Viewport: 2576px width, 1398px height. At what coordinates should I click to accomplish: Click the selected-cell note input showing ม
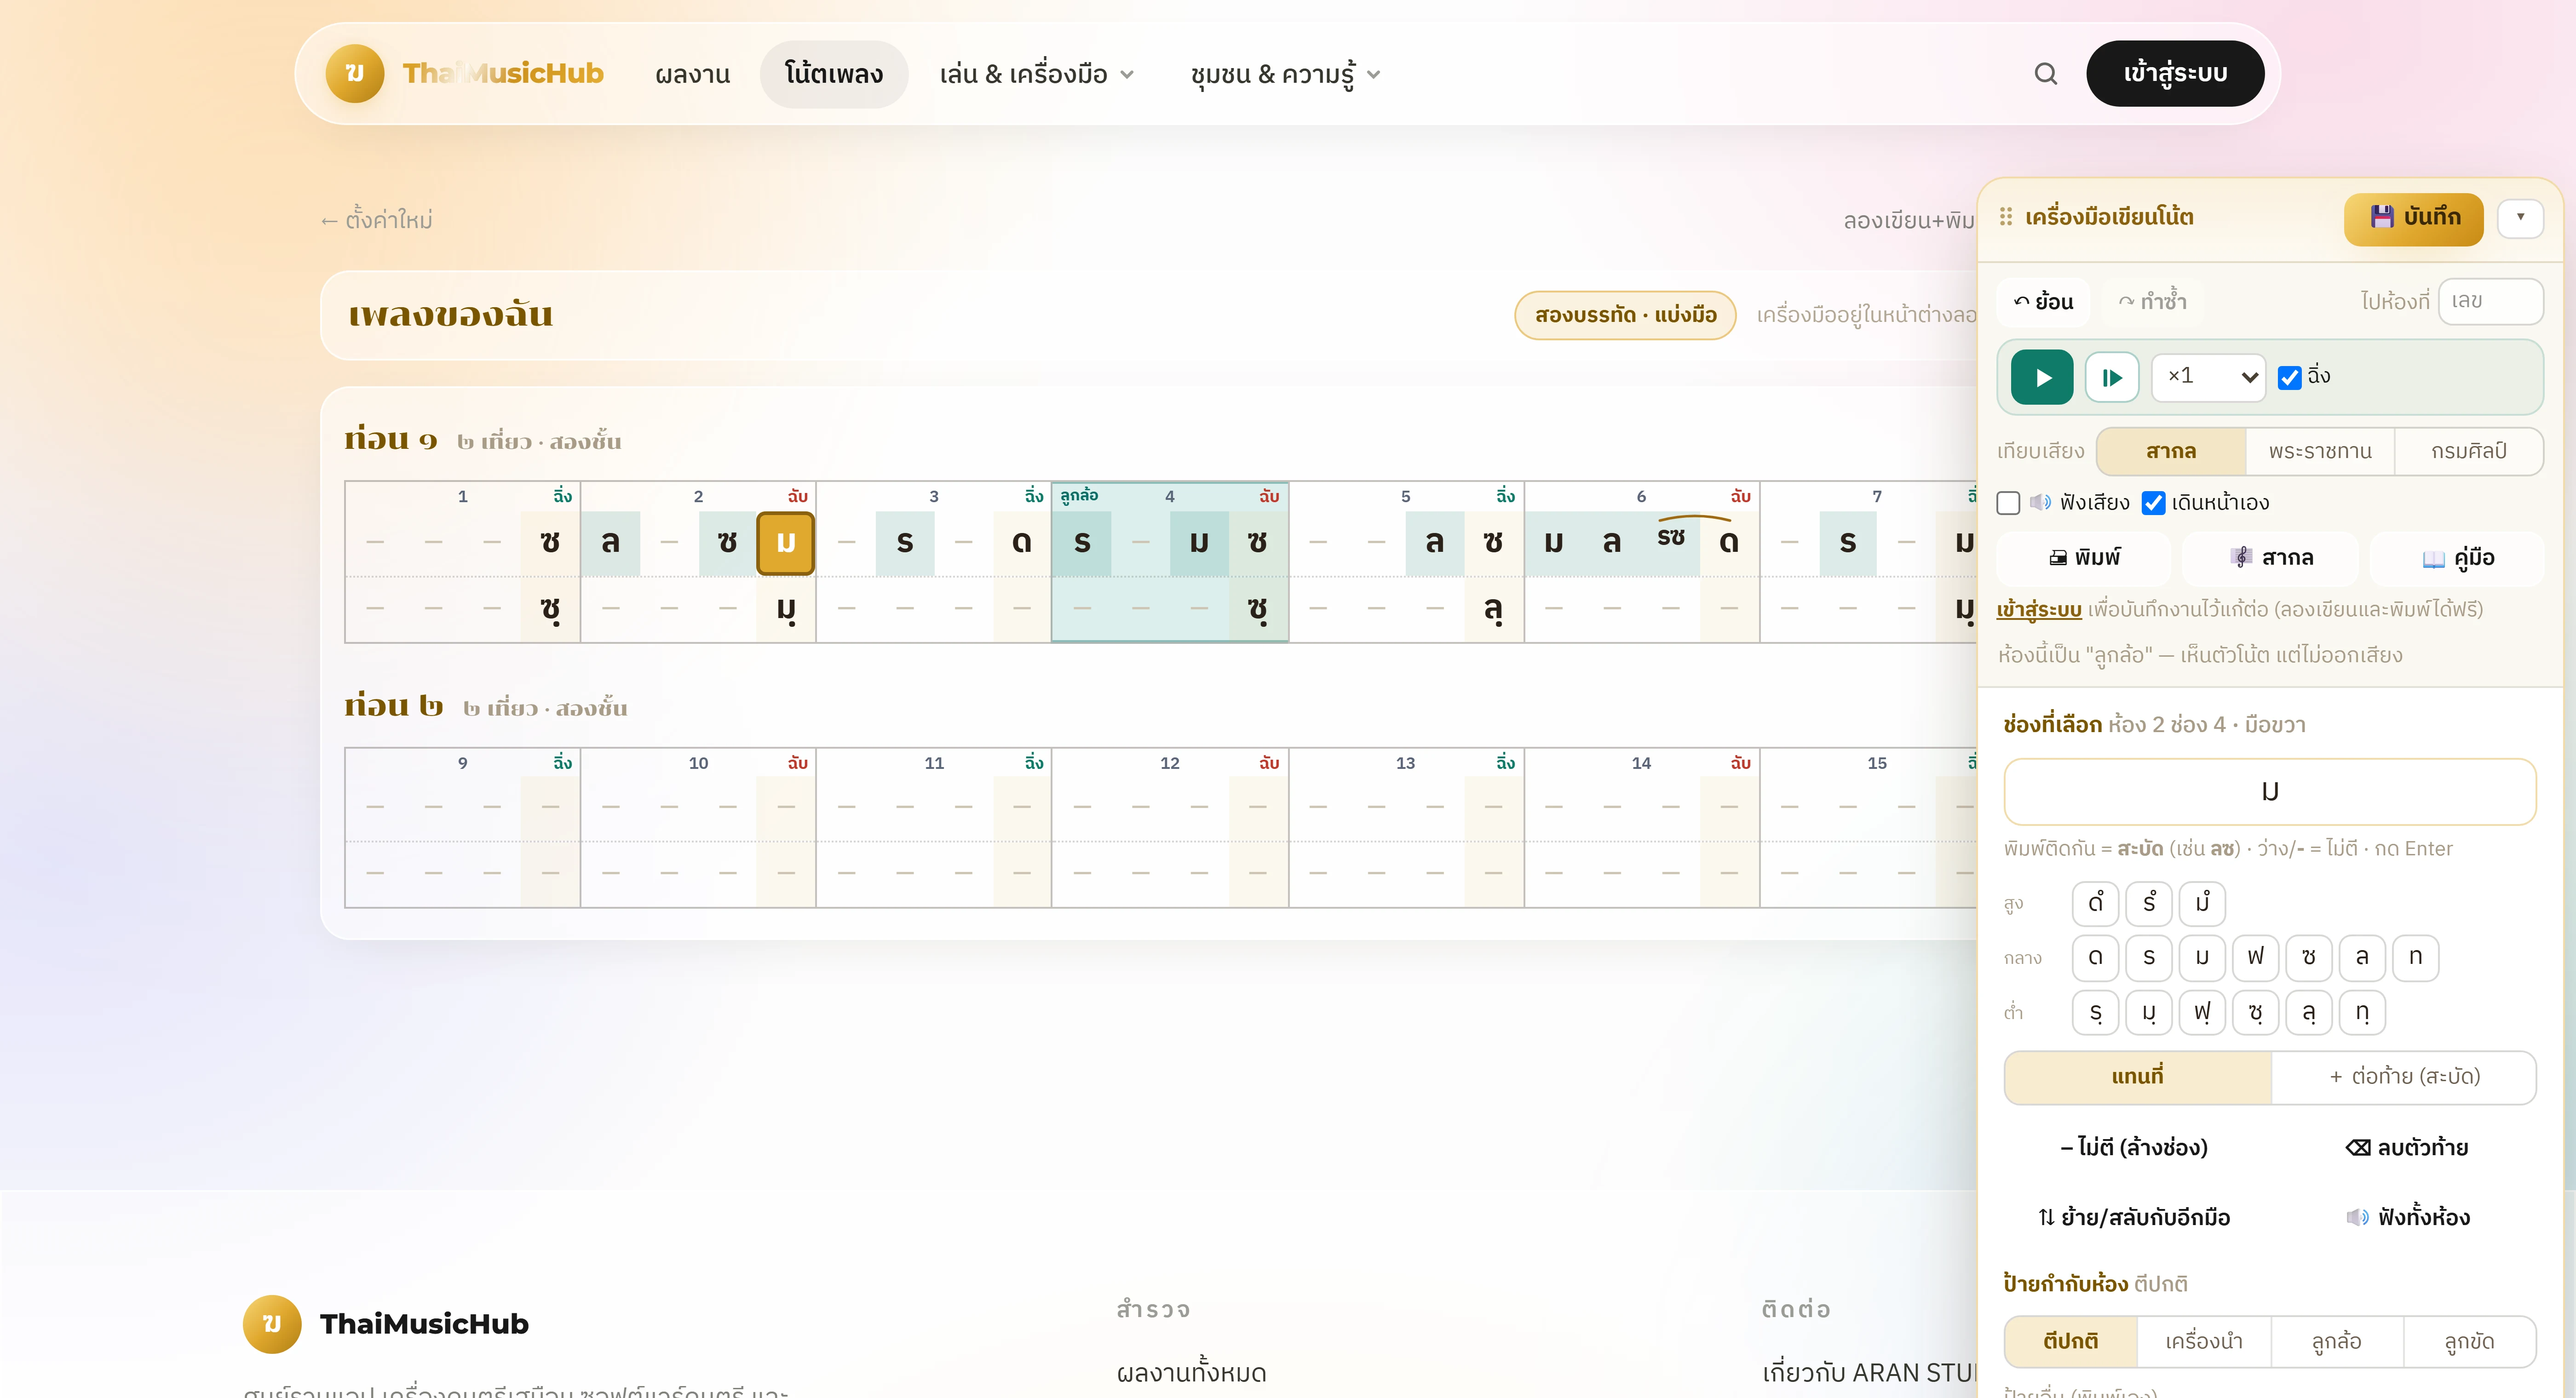[2270, 792]
